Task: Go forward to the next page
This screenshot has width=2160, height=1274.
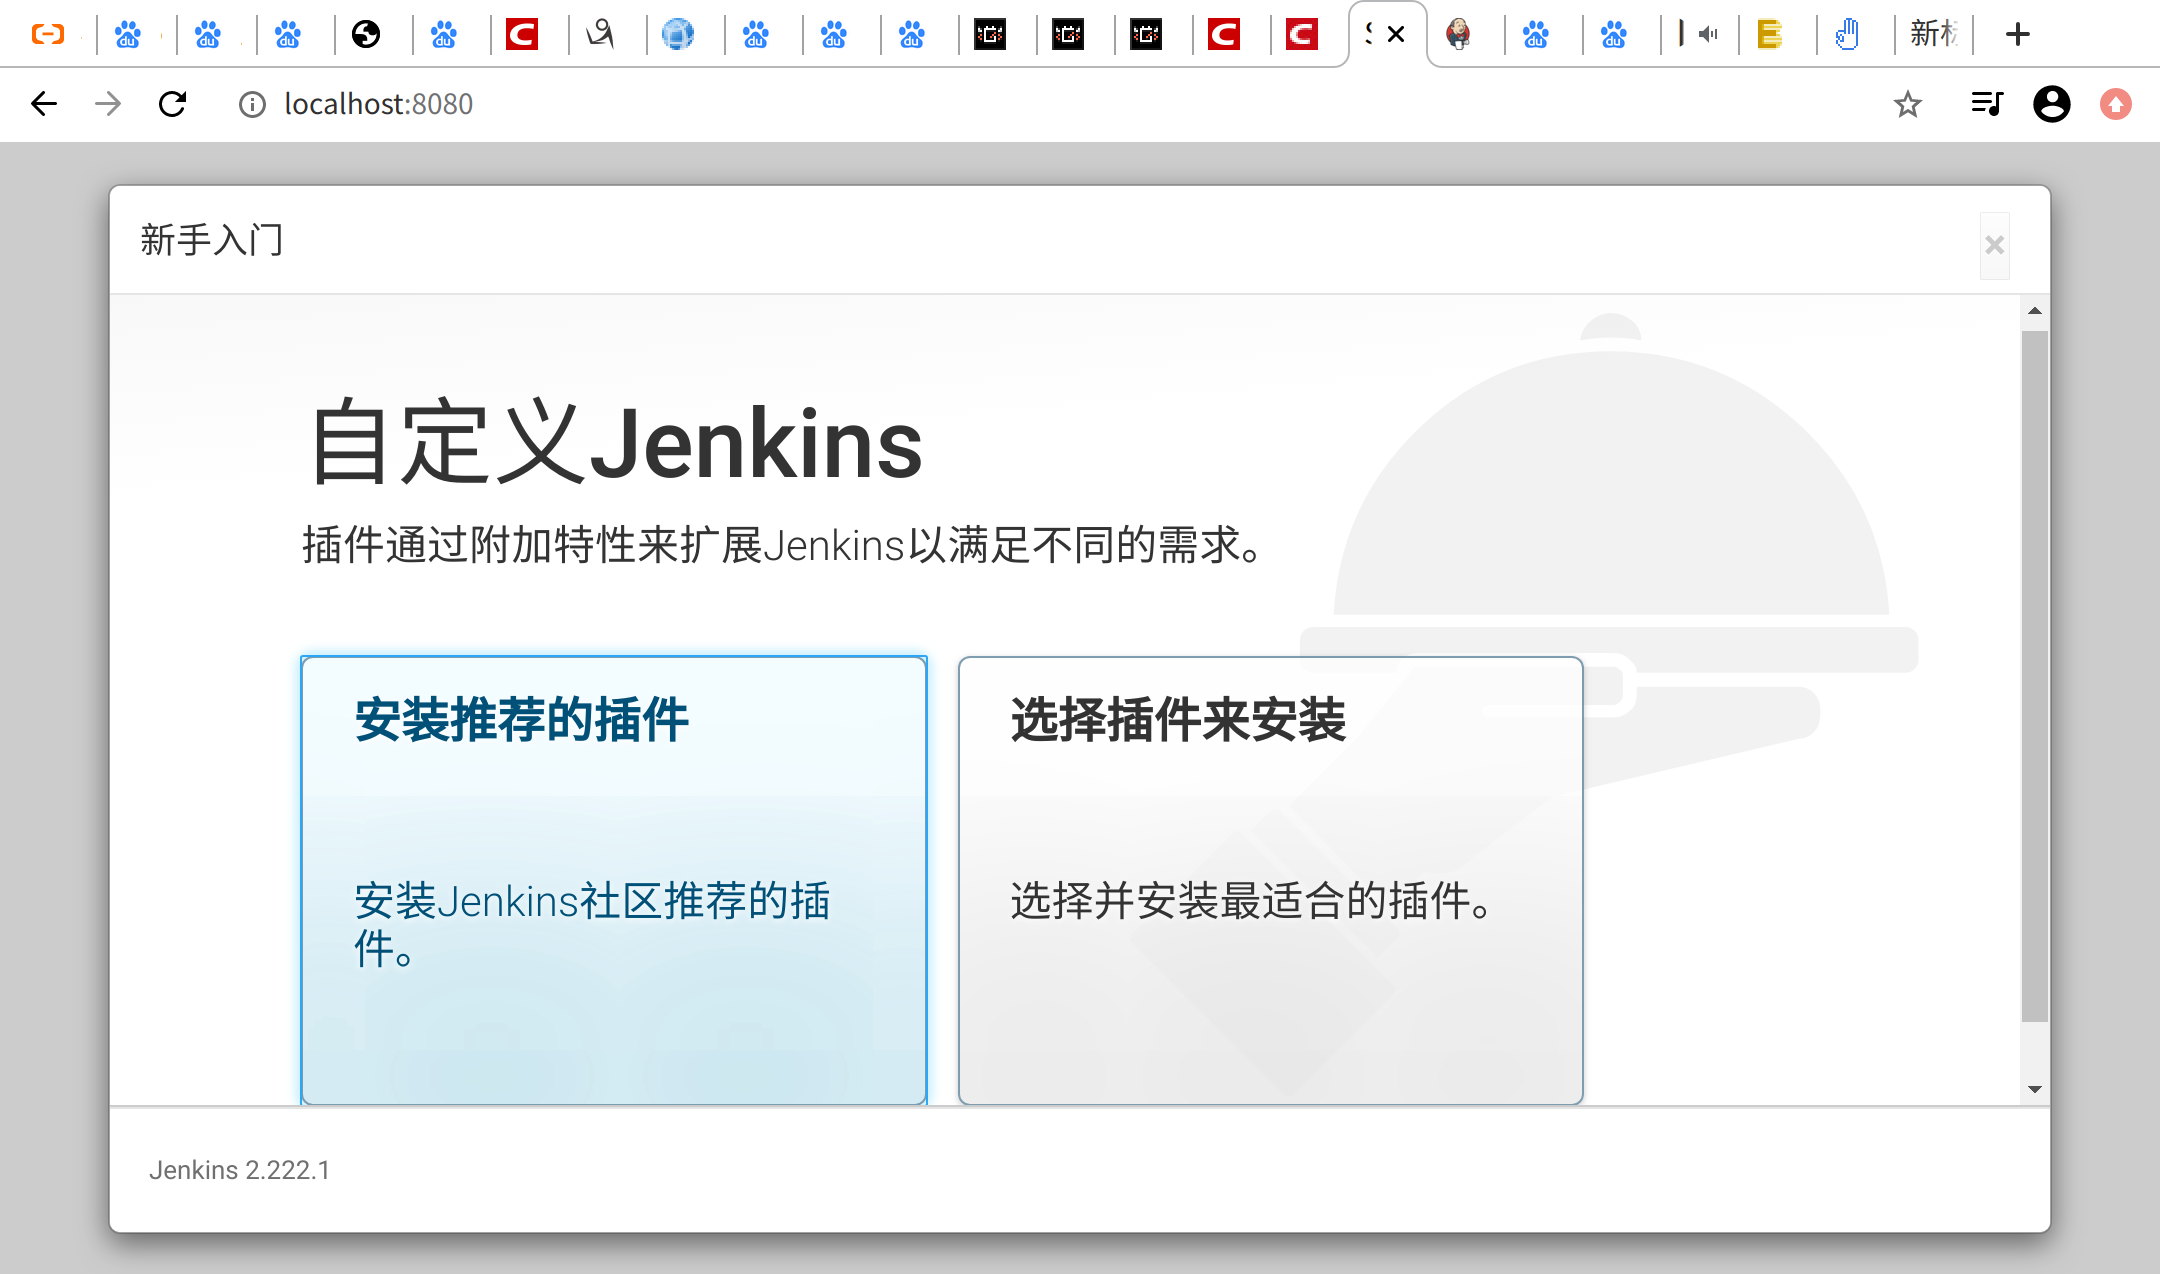Action: [x=108, y=104]
